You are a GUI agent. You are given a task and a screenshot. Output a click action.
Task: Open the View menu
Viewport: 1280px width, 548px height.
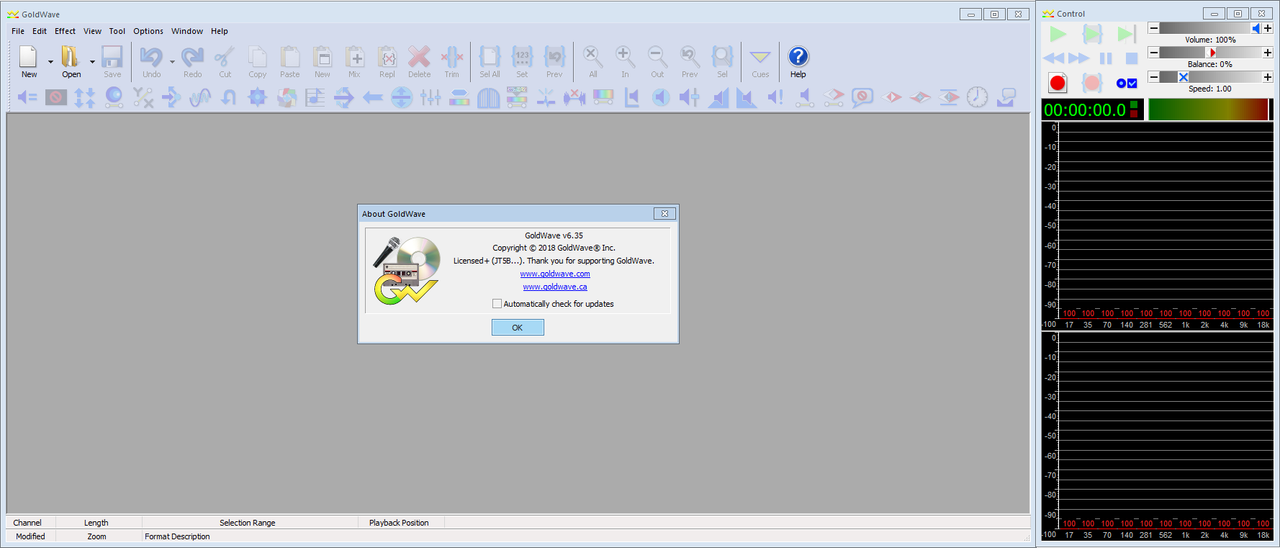click(92, 31)
